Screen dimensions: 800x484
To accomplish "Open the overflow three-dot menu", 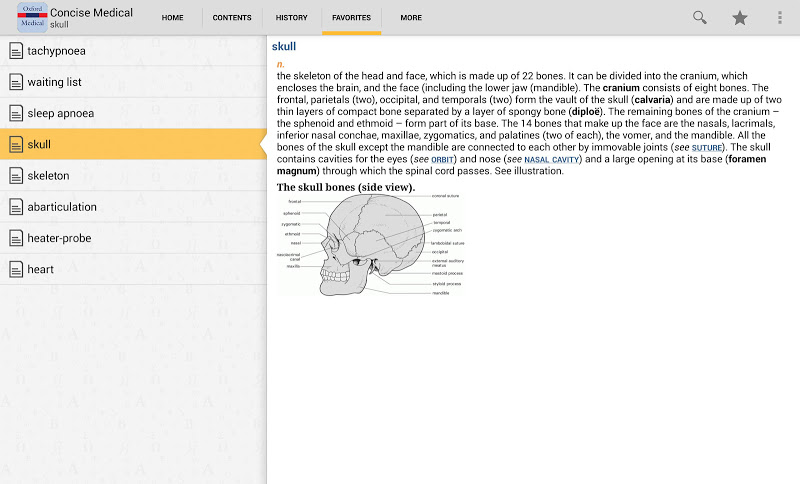I will pos(780,18).
